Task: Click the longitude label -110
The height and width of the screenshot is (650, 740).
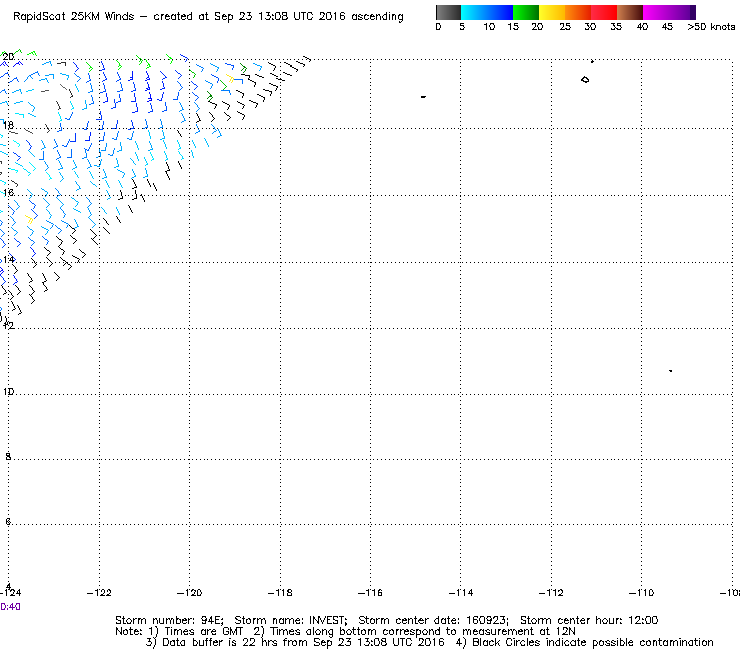Action: [641, 593]
